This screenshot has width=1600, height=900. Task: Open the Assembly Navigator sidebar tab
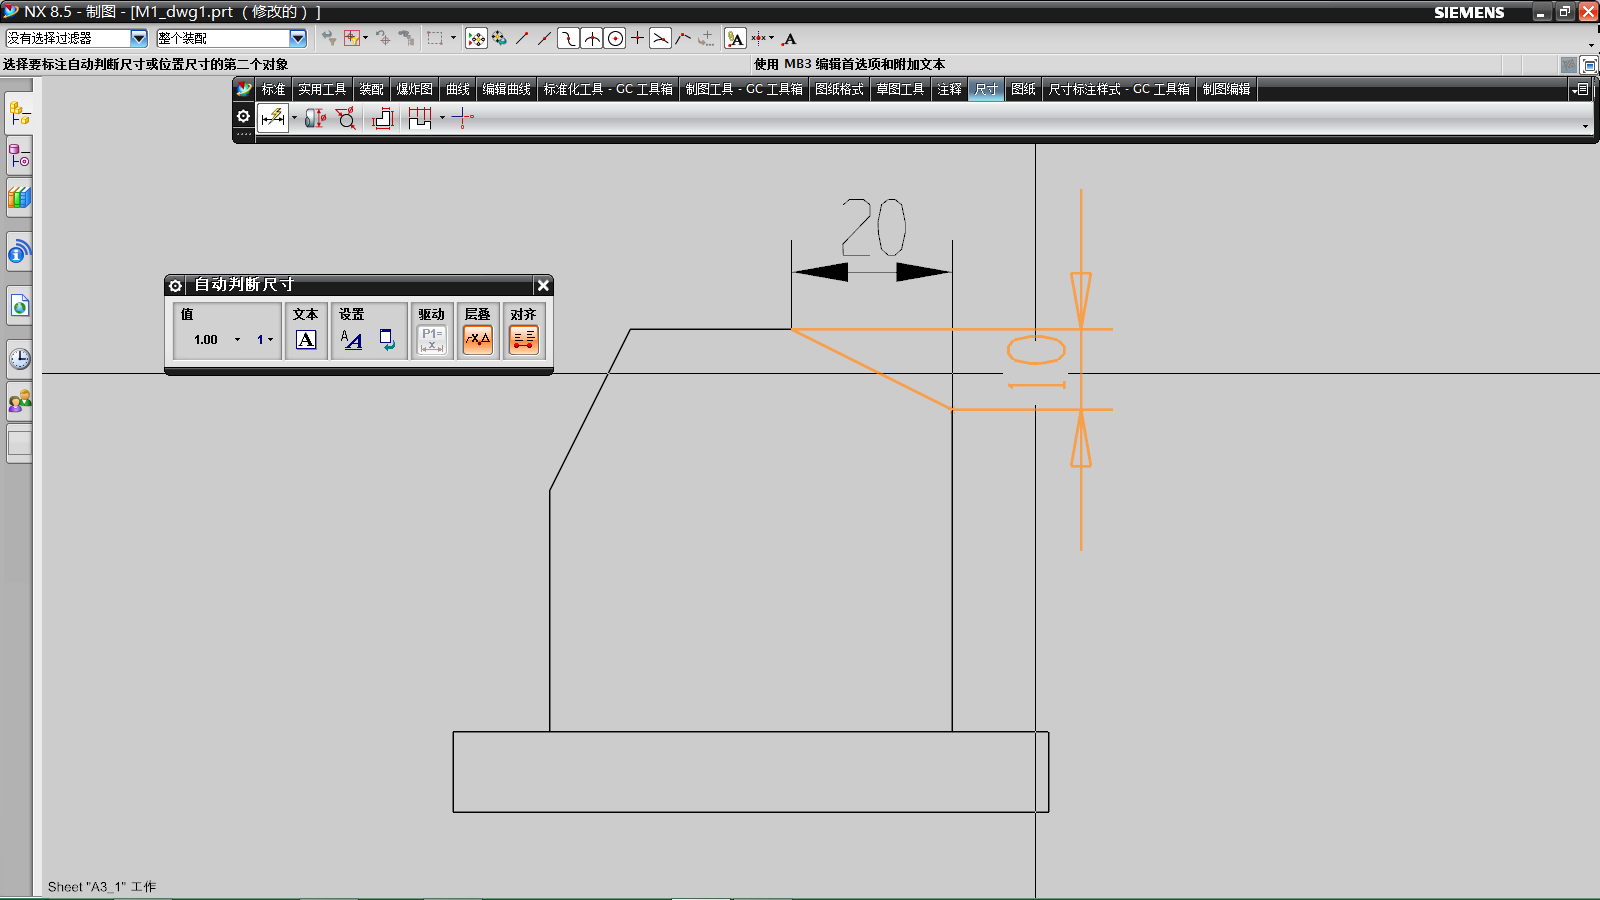coord(19,114)
